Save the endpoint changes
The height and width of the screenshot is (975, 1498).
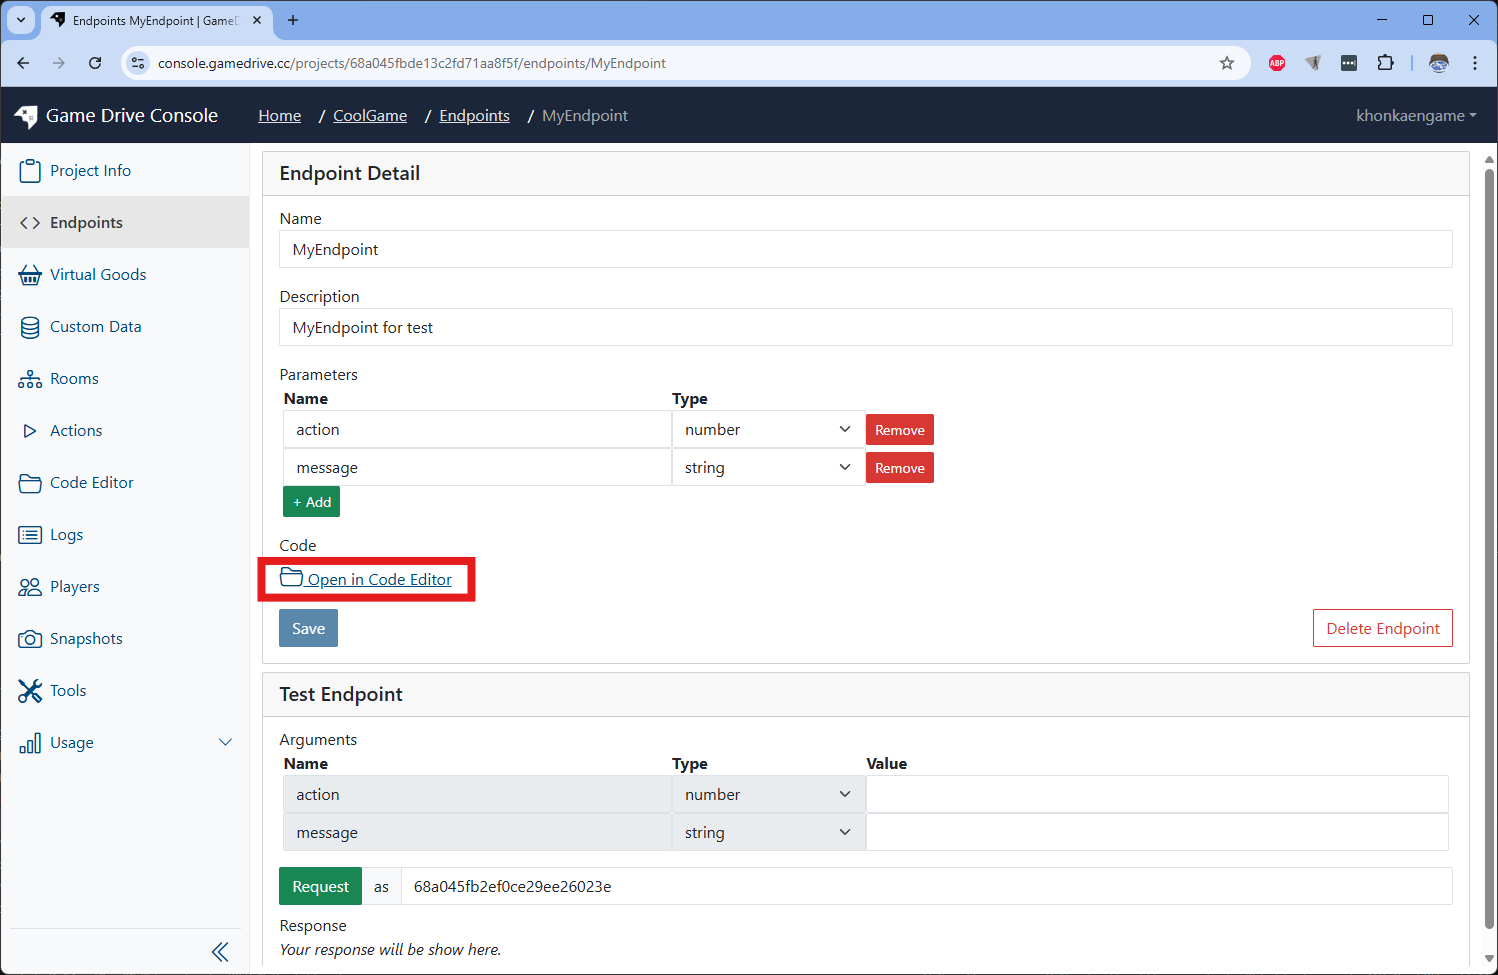(x=308, y=628)
